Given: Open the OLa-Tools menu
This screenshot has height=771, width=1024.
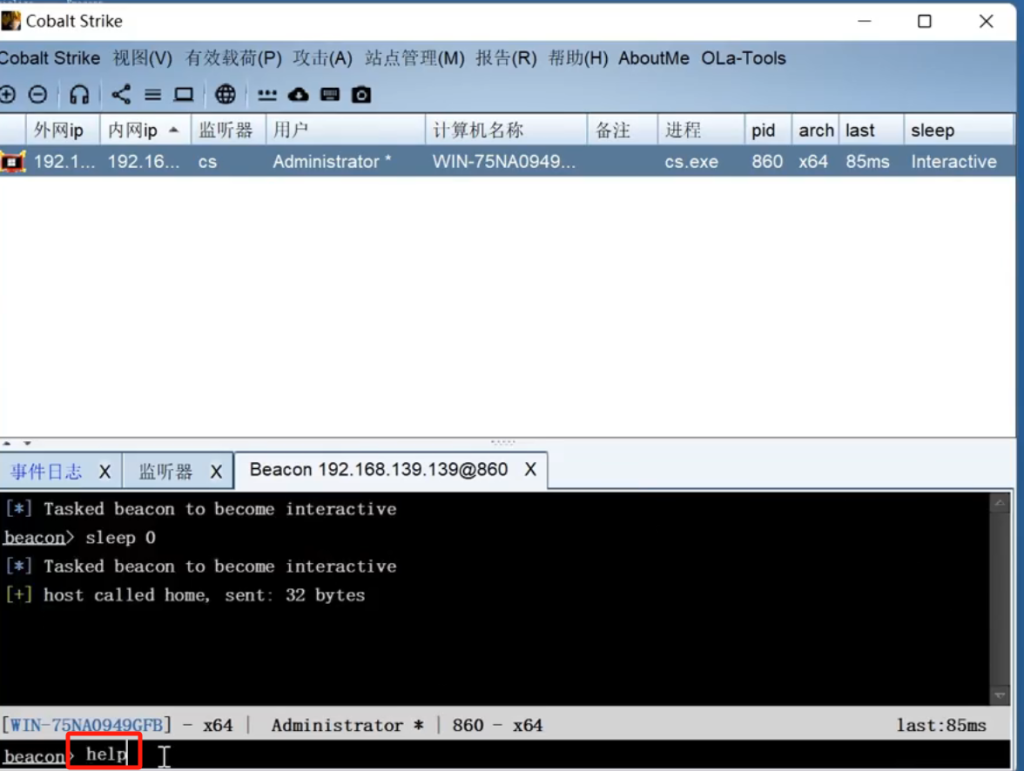Looking at the screenshot, I should [x=743, y=58].
